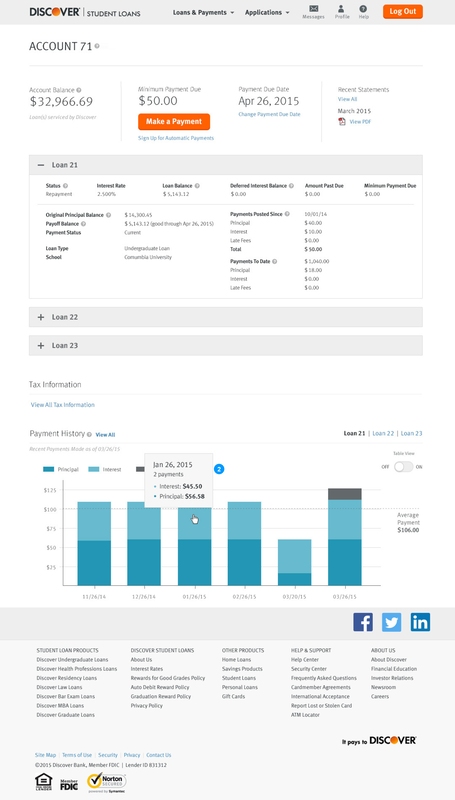Open Careers footer link
This screenshot has width=455, height=800.
pos(380,696)
